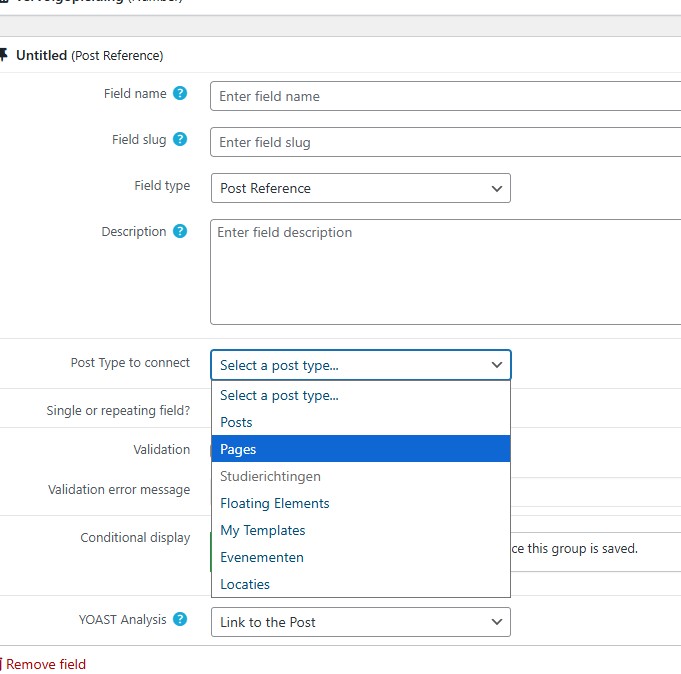The width and height of the screenshot is (681, 674).
Task: Click the help icon next to Field name
Action: [180, 94]
